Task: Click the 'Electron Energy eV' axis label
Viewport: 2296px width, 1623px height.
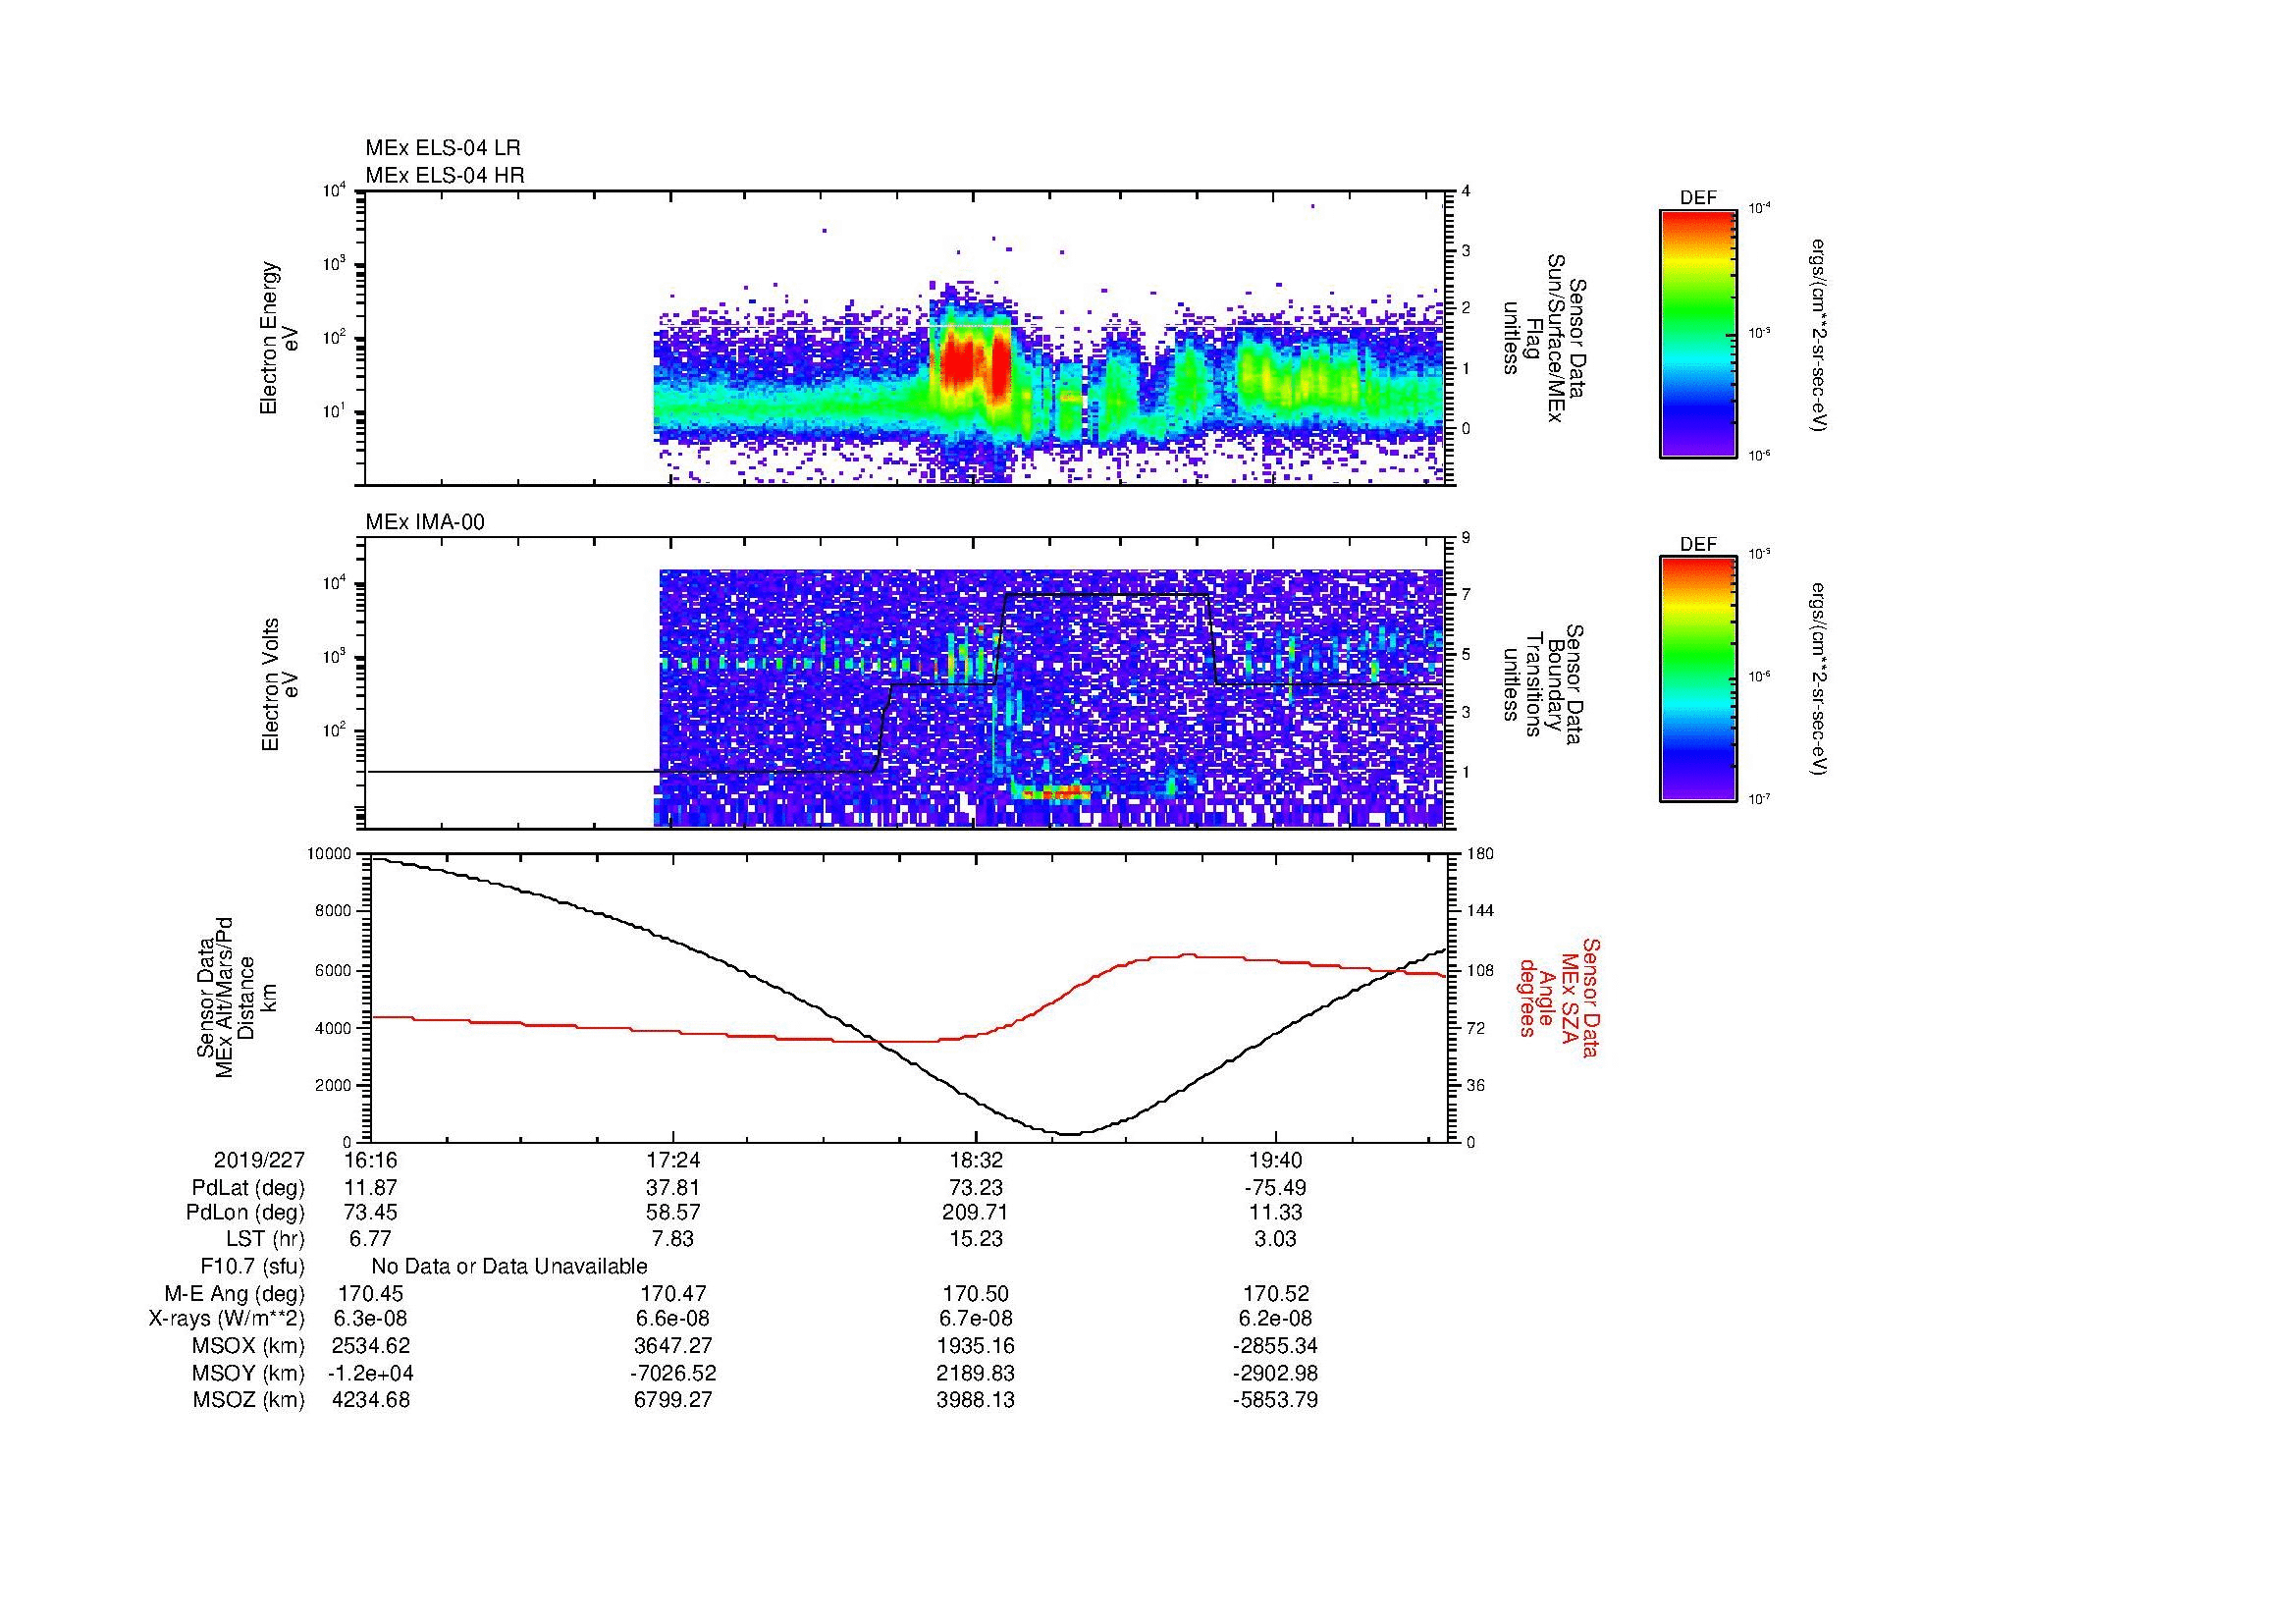Action: pos(279,338)
